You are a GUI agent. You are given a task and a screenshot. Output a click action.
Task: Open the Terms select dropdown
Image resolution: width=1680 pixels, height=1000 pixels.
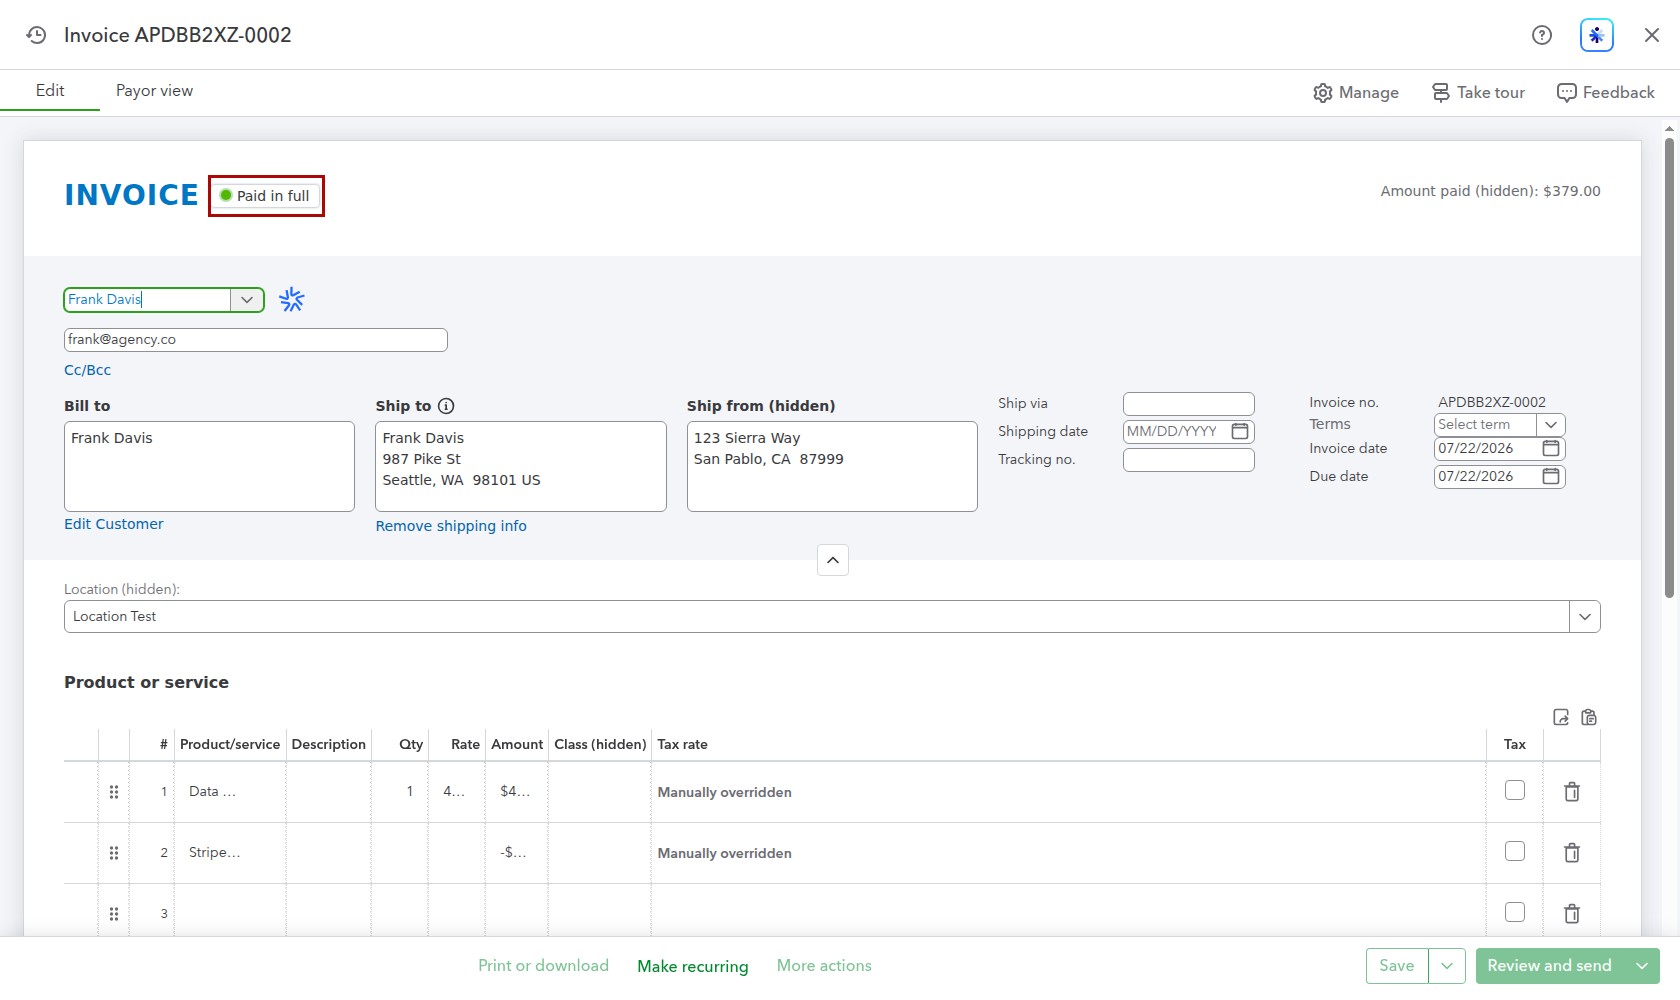point(1551,425)
